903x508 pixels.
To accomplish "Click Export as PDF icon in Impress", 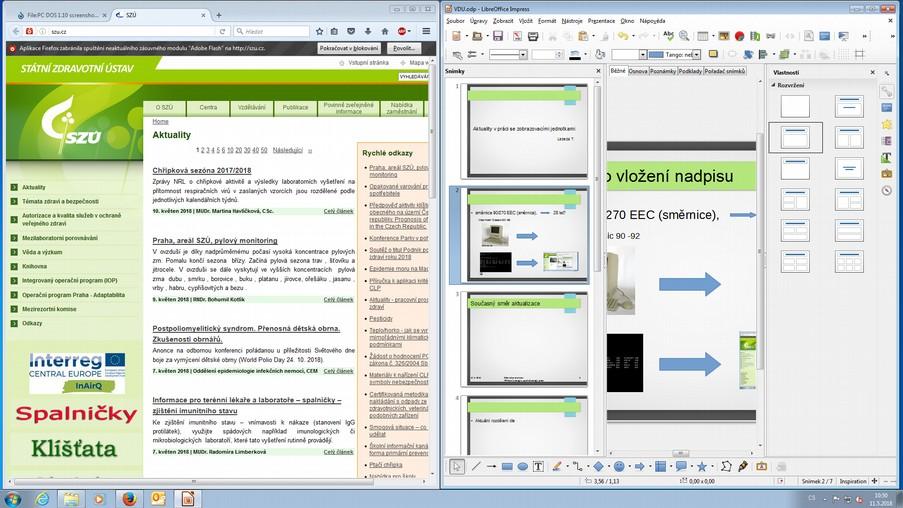I will [517, 36].
